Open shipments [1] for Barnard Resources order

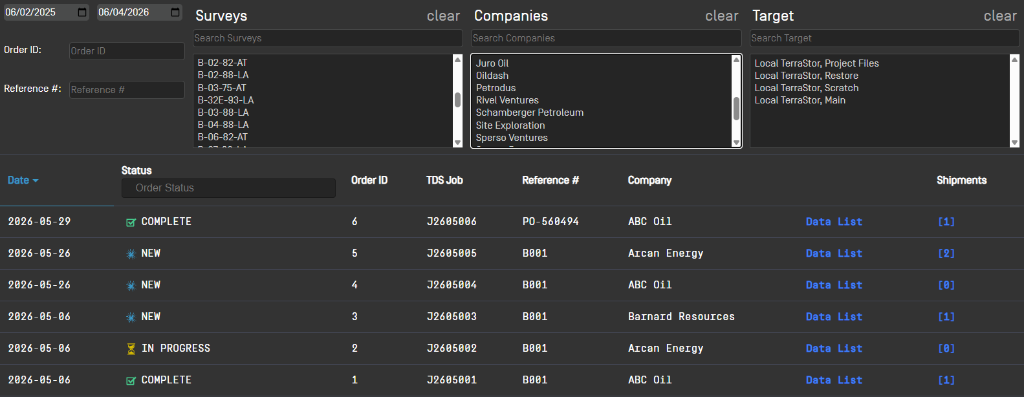tap(946, 317)
